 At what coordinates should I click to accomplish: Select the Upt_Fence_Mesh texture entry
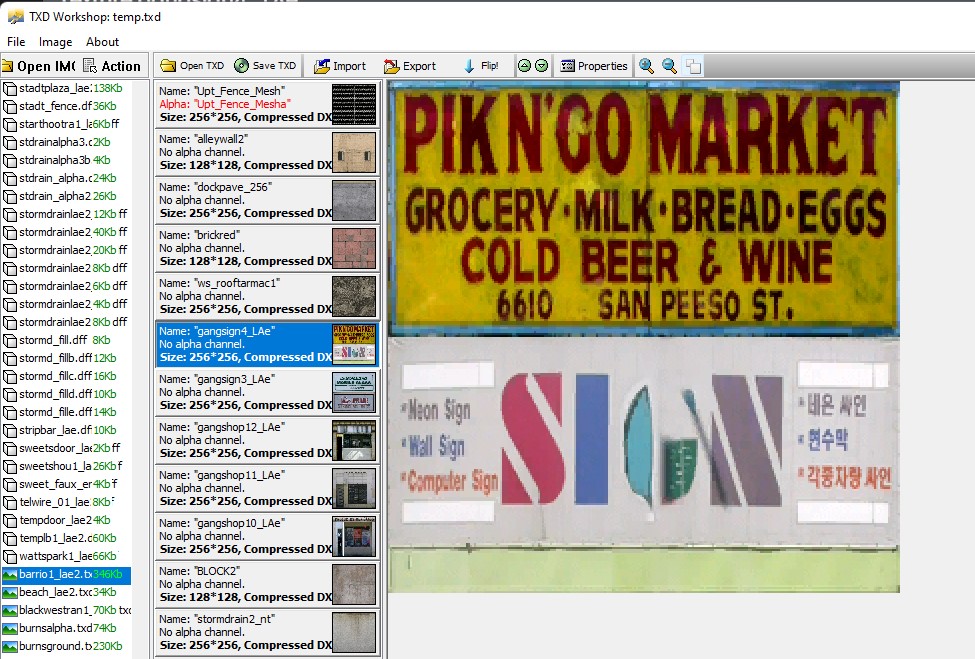[x=267, y=104]
